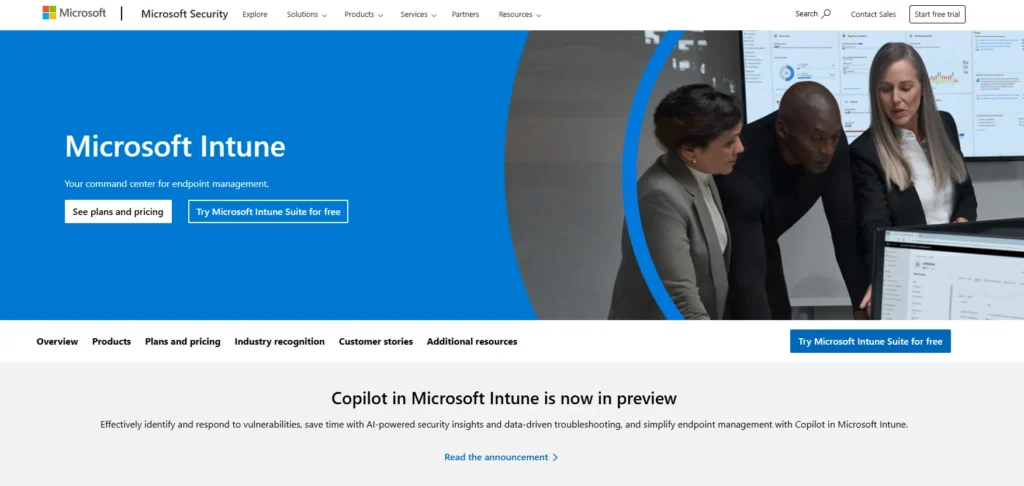Click the blue Try Microsoft Intune Suite button
This screenshot has height=486, width=1024.
[870, 341]
